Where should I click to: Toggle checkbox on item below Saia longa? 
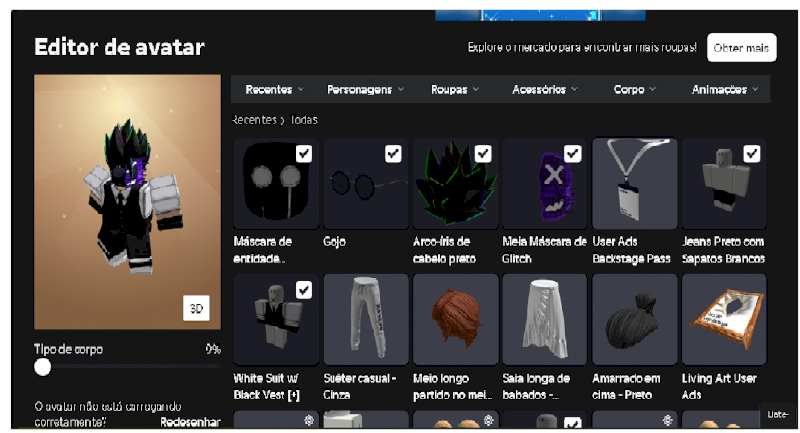572,423
